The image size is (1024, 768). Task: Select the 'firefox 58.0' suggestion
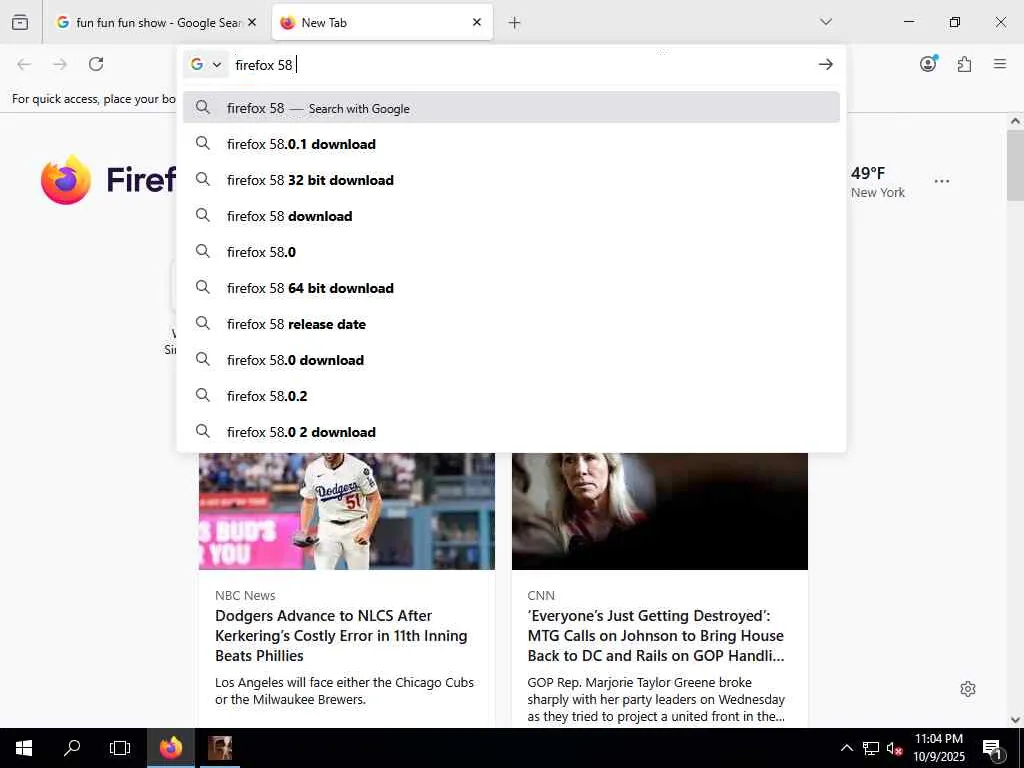click(x=511, y=251)
